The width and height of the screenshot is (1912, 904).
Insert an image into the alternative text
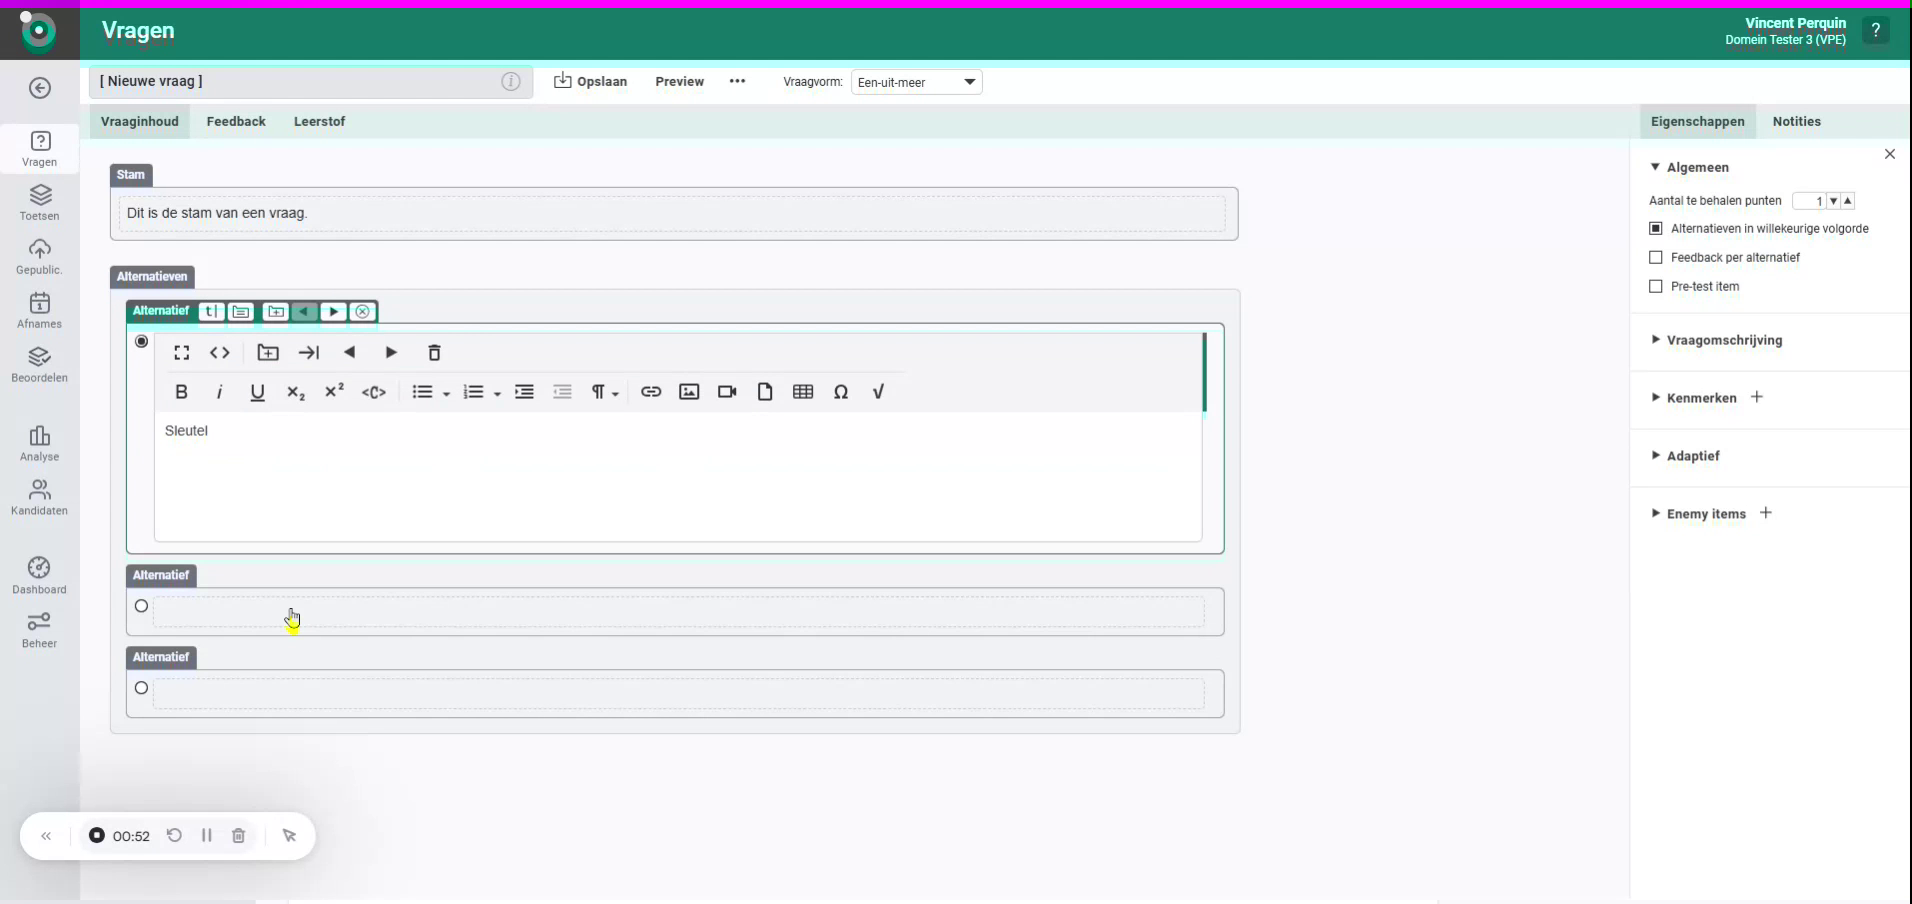click(x=688, y=392)
